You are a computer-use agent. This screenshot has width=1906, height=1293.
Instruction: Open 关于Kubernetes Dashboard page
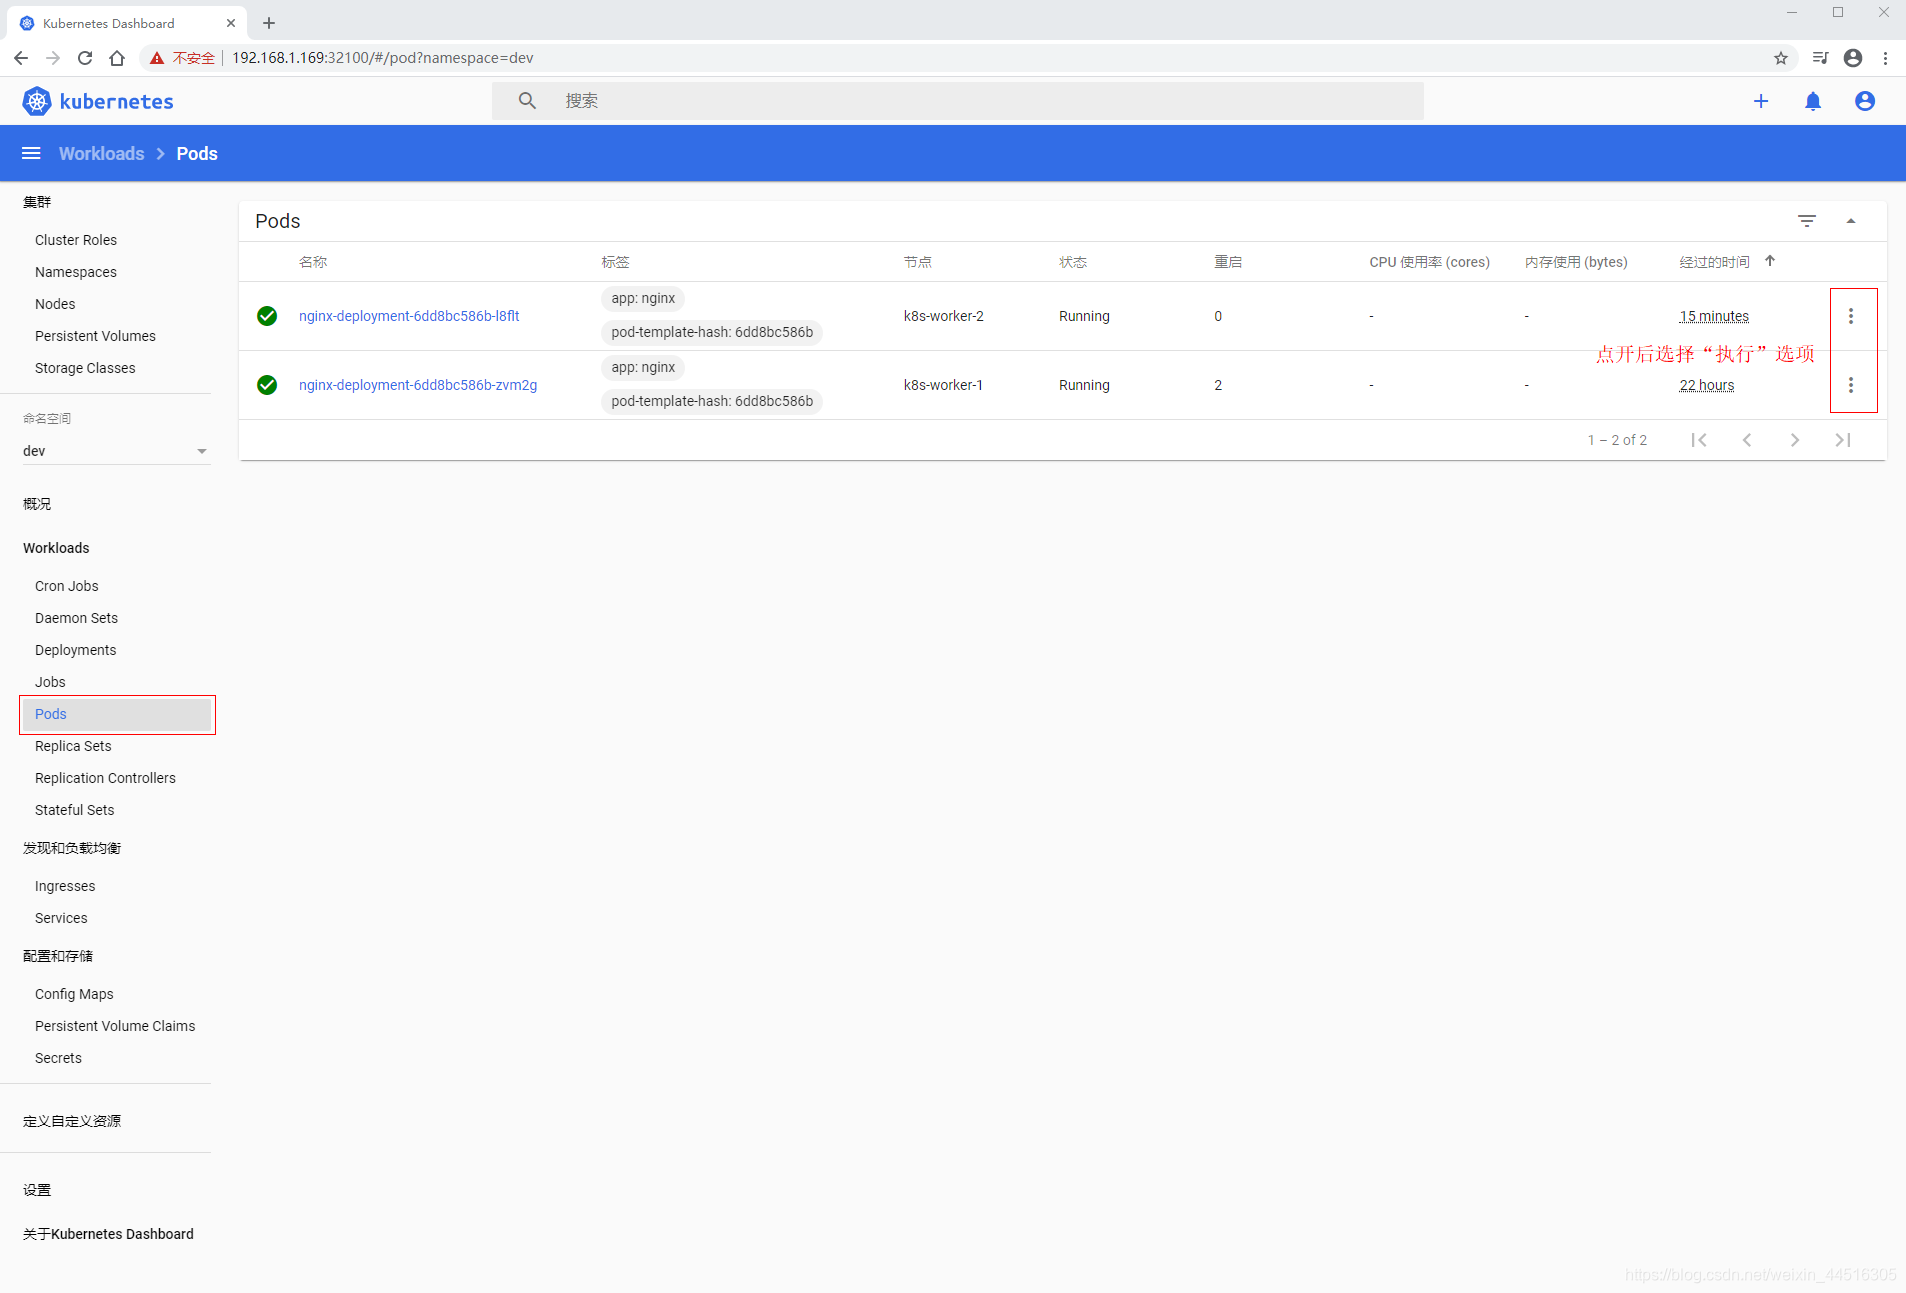click(x=108, y=1234)
